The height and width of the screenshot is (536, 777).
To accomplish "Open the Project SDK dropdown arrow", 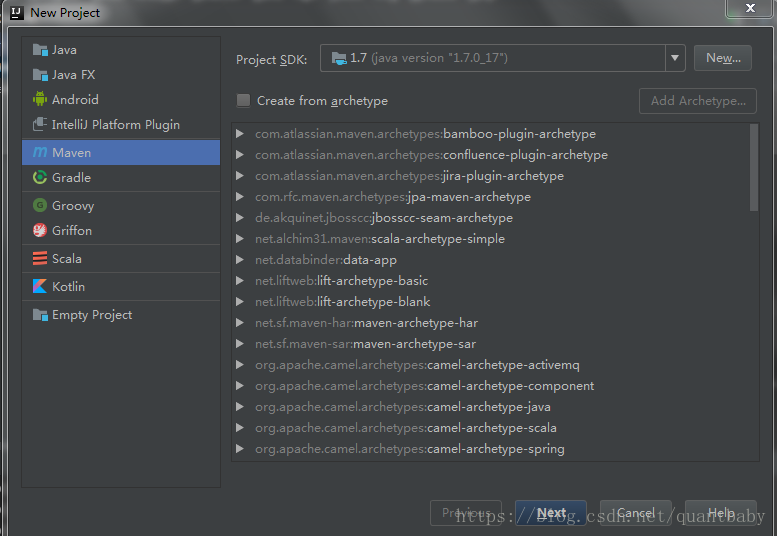I will tap(674, 58).
